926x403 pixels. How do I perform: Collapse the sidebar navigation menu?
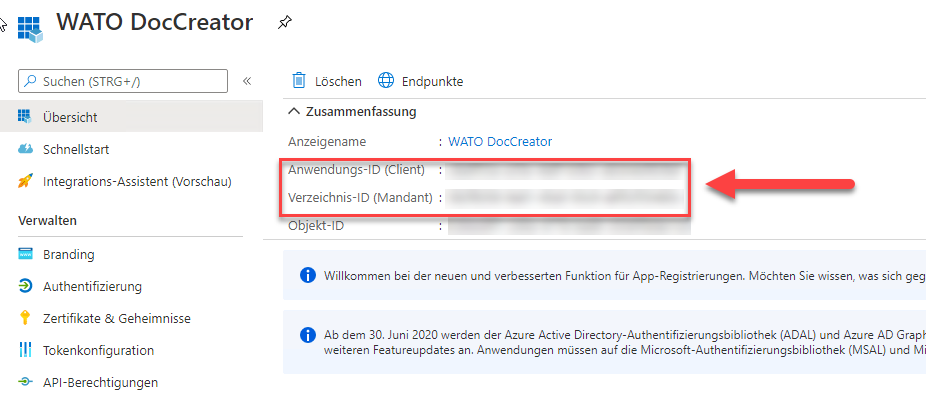tap(247, 80)
